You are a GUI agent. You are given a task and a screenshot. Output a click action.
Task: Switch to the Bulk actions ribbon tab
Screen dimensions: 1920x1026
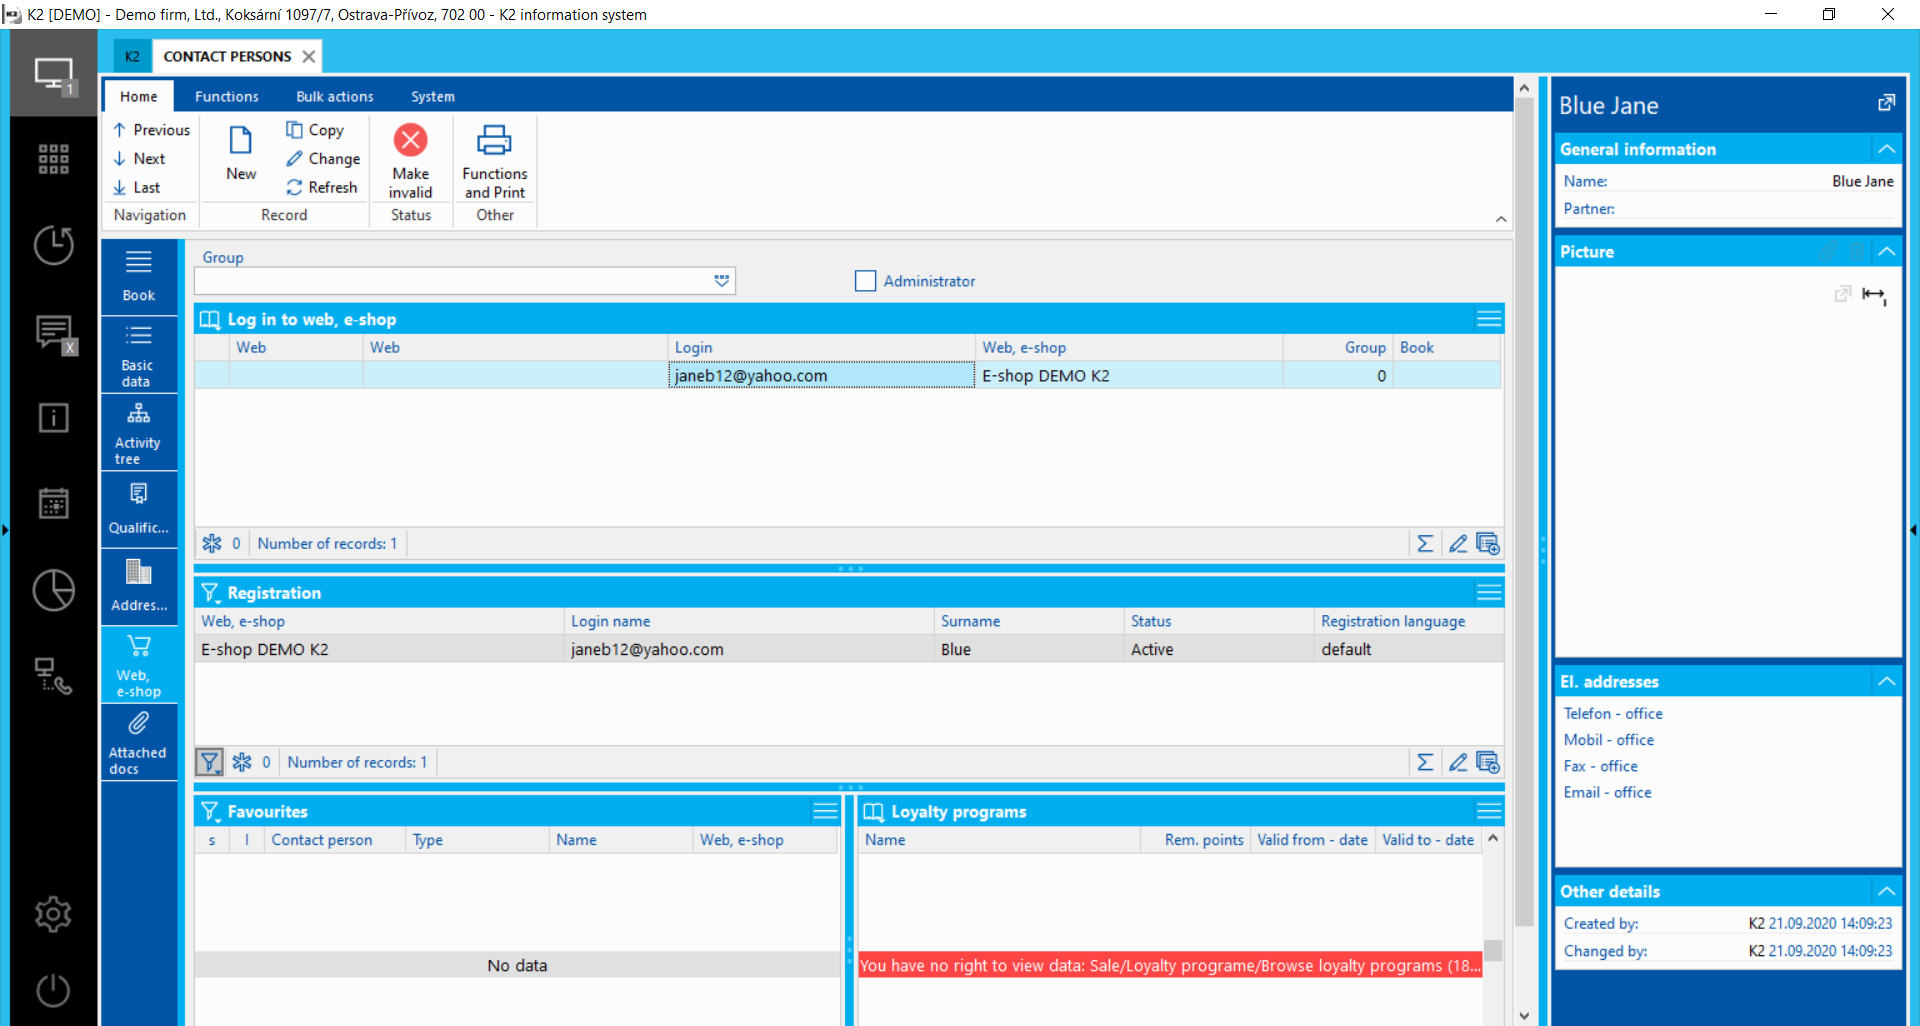pyautogui.click(x=335, y=96)
